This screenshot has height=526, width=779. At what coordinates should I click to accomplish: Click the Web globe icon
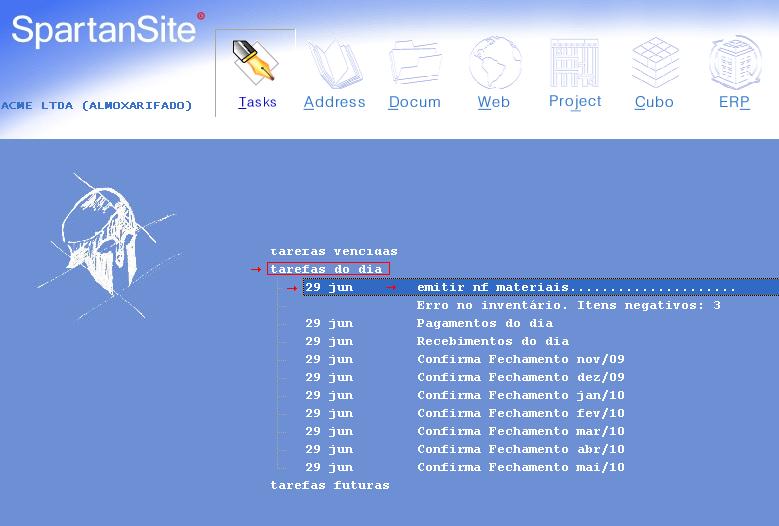tap(494, 62)
